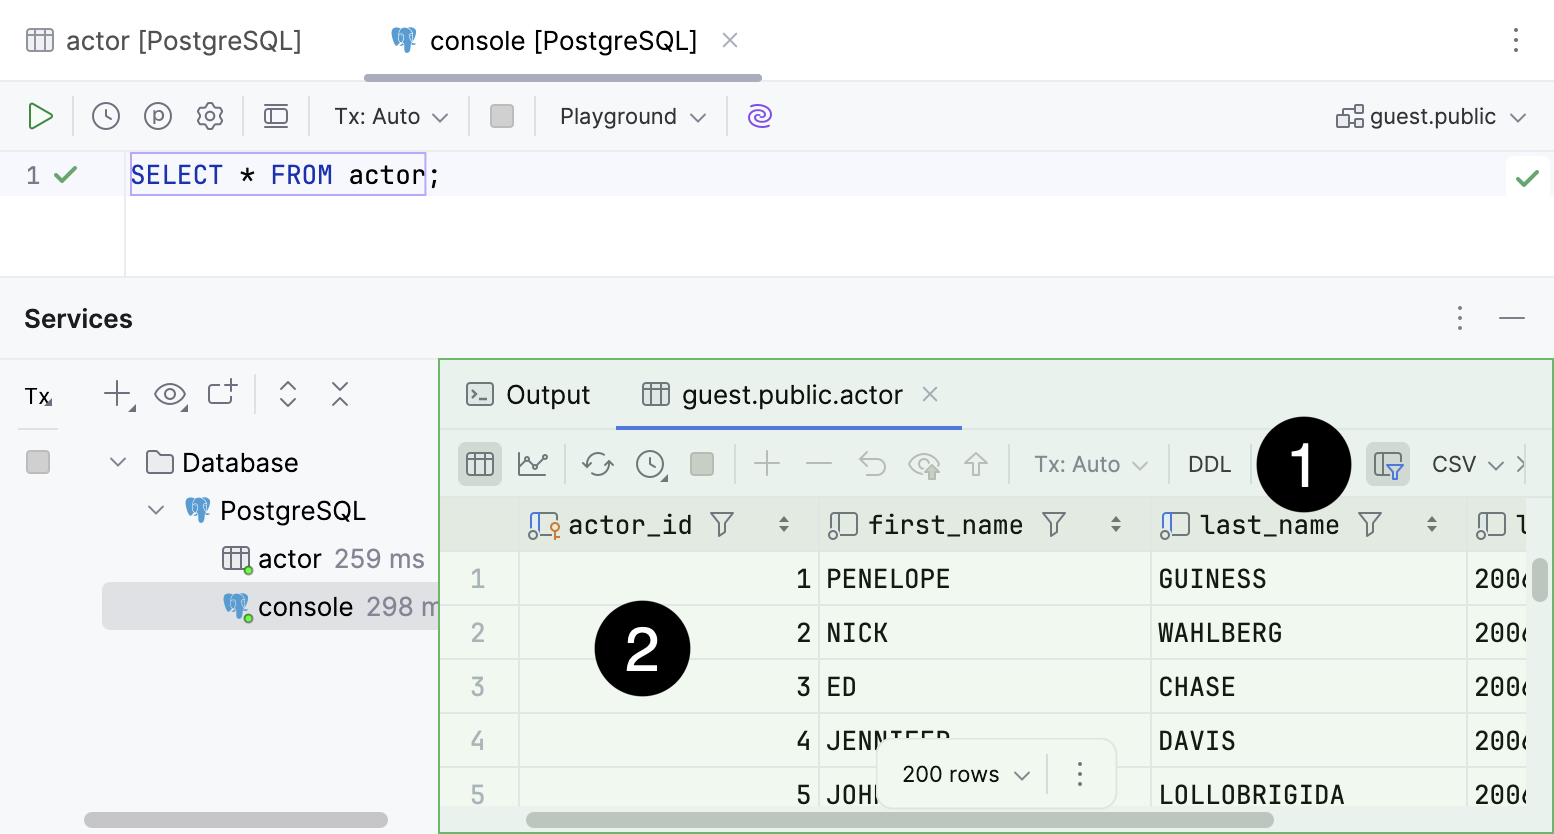Open DDL for the actor table
Viewport: 1554px width, 834px height.
[x=1209, y=463]
